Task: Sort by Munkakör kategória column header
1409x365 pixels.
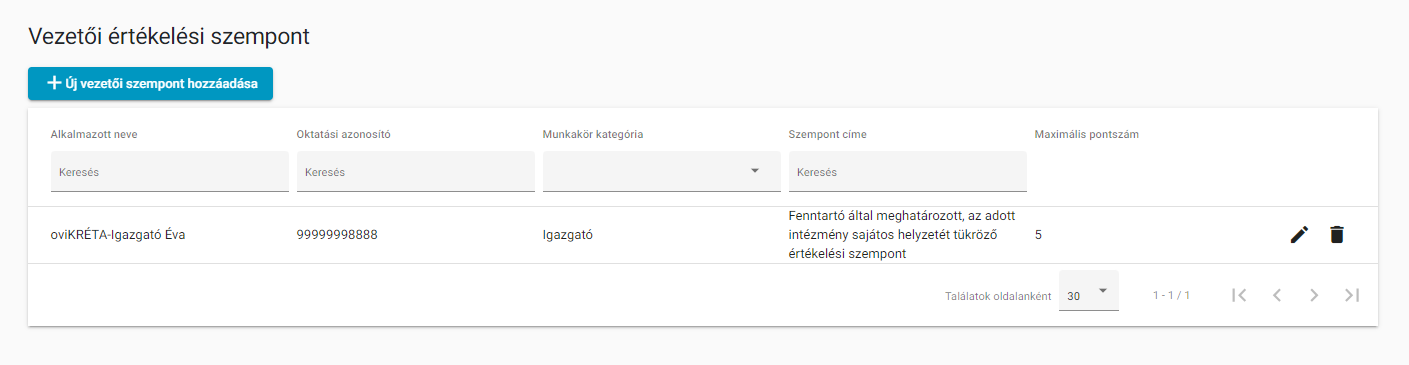Action: point(593,134)
